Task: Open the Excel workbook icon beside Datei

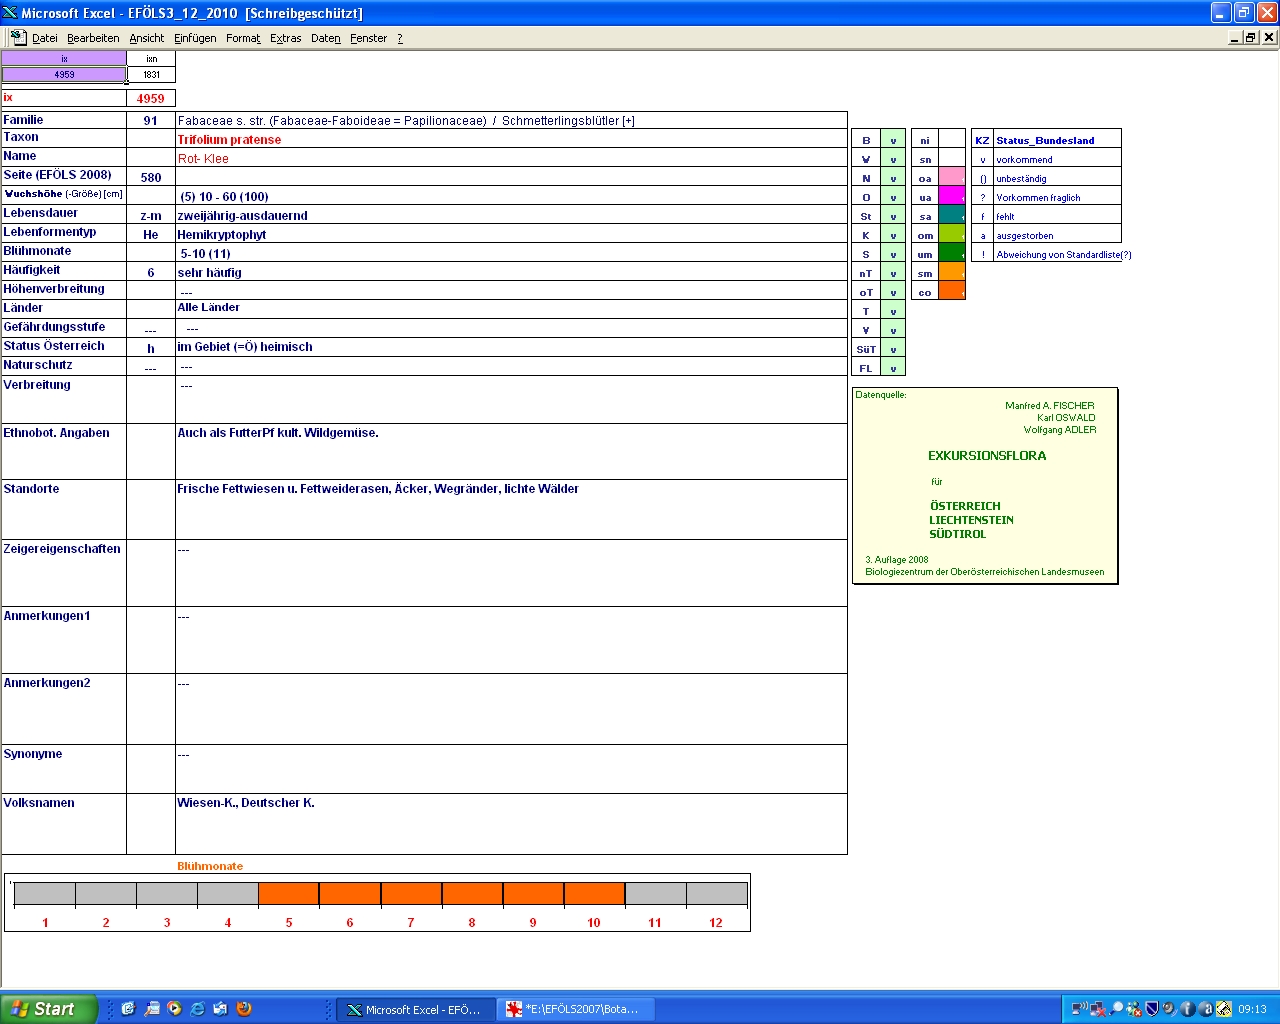Action: click(x=18, y=37)
